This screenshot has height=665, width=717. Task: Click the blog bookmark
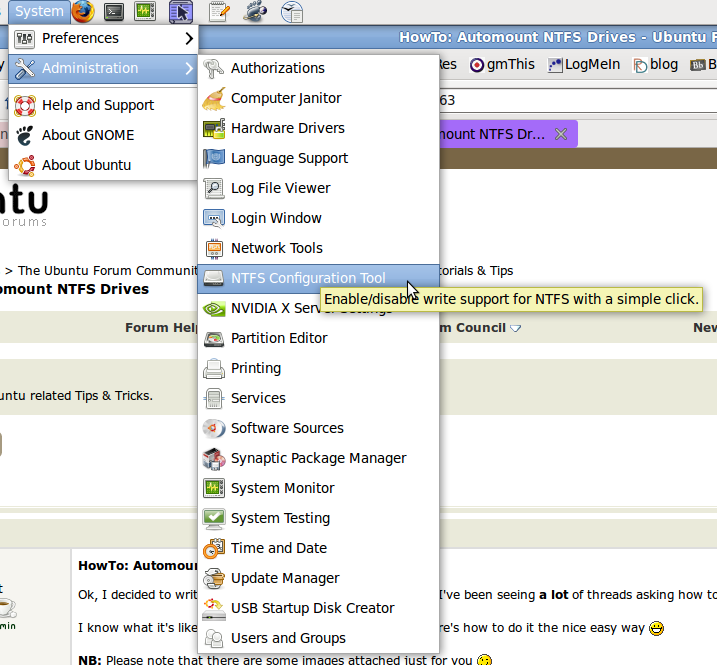click(x=655, y=64)
